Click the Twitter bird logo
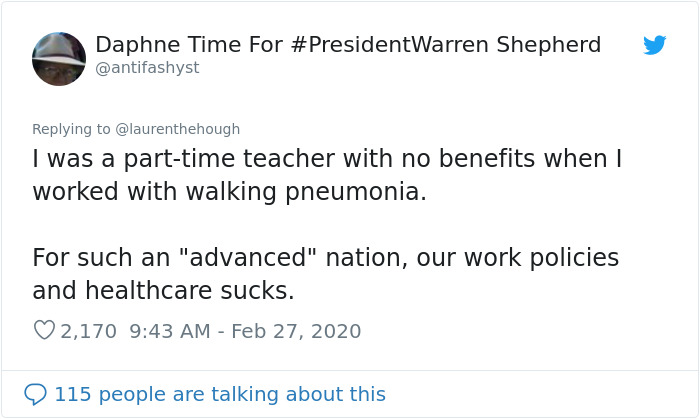Viewport: 700px width, 419px height. pos(655,46)
